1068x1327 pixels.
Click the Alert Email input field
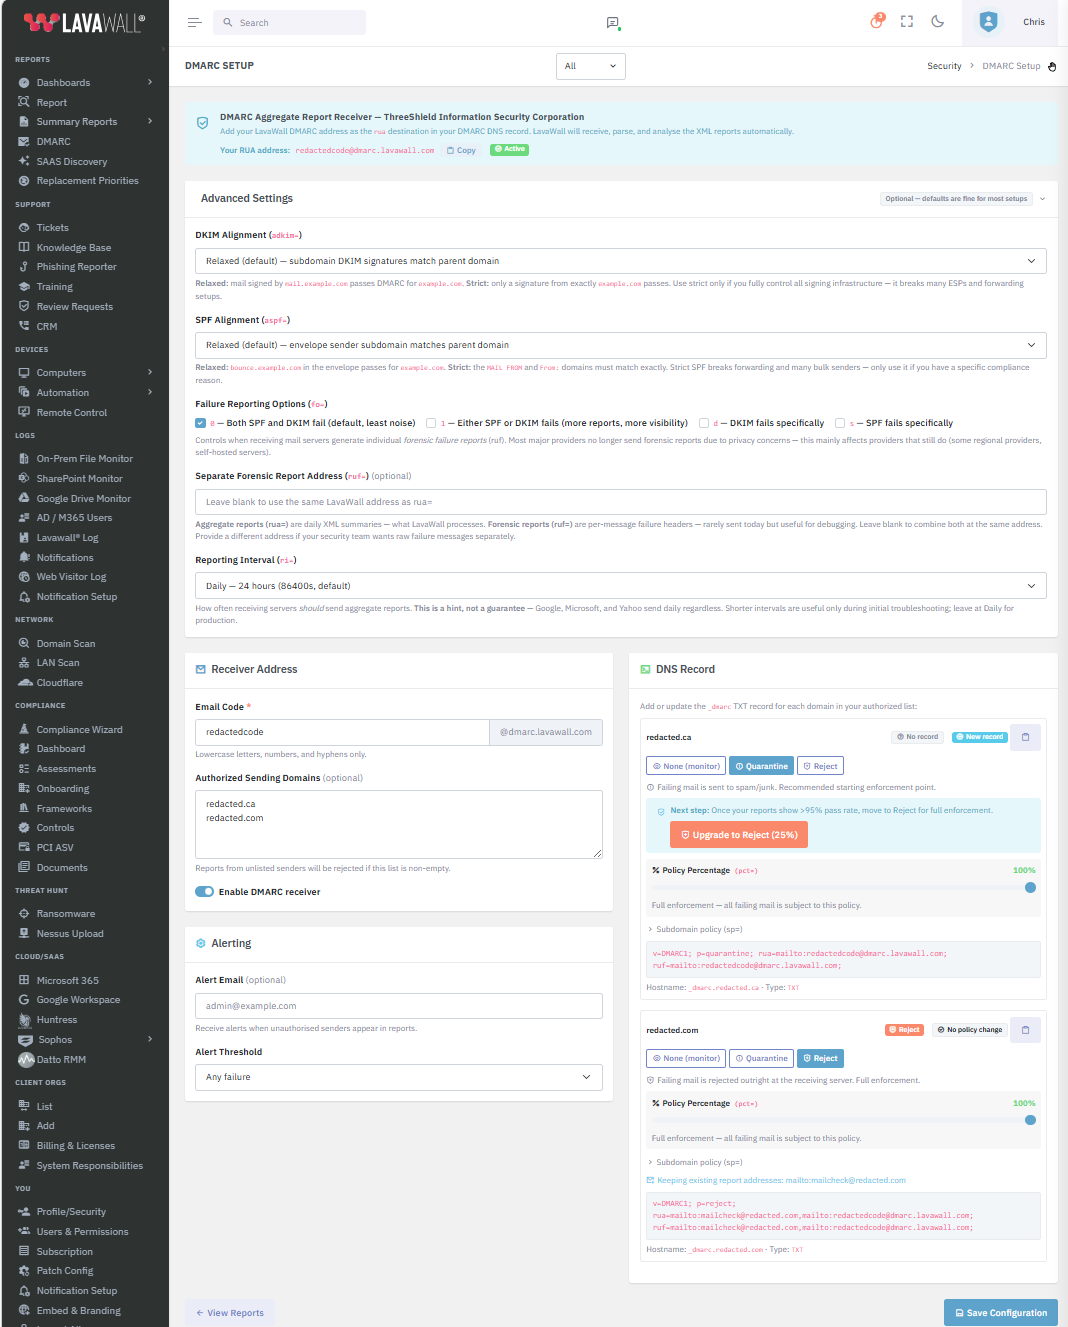point(399,1006)
